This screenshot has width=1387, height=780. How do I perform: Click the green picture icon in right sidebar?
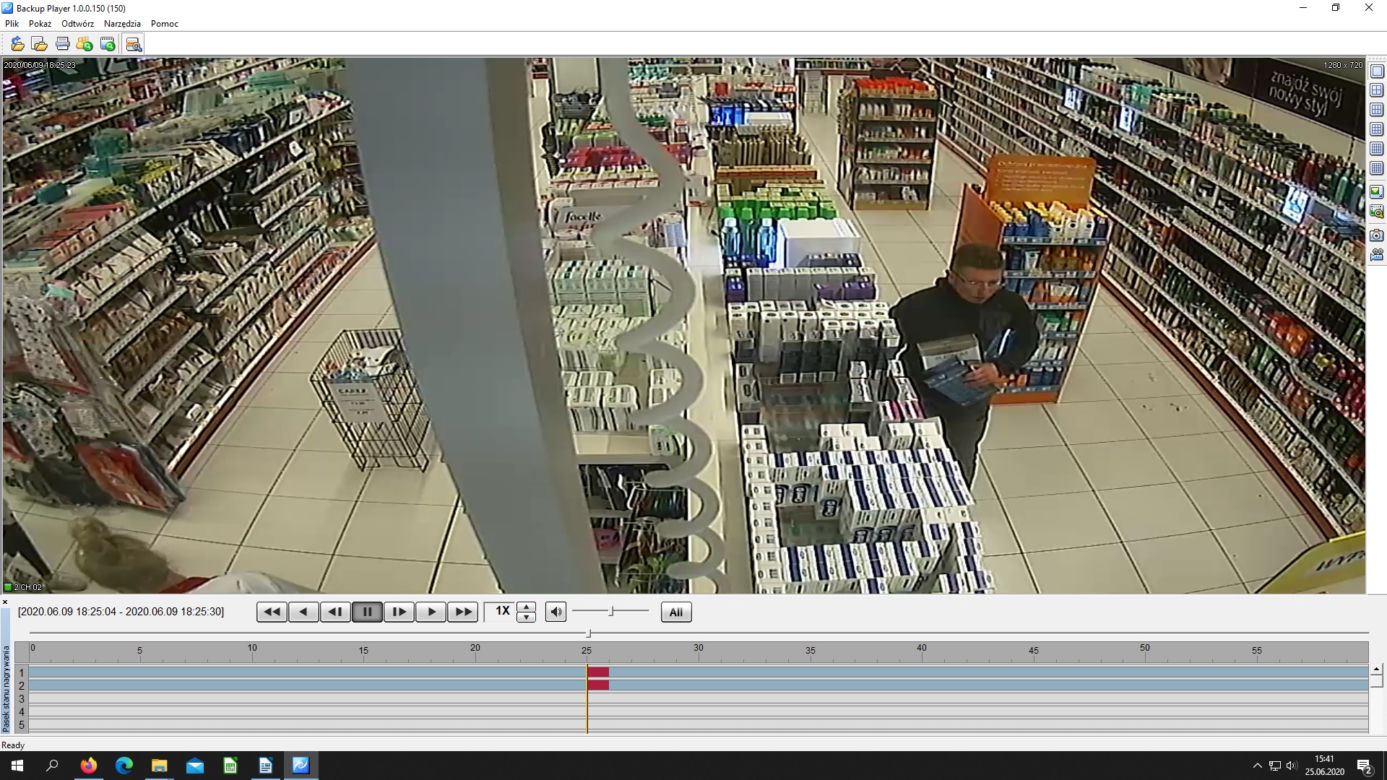click(x=1377, y=192)
